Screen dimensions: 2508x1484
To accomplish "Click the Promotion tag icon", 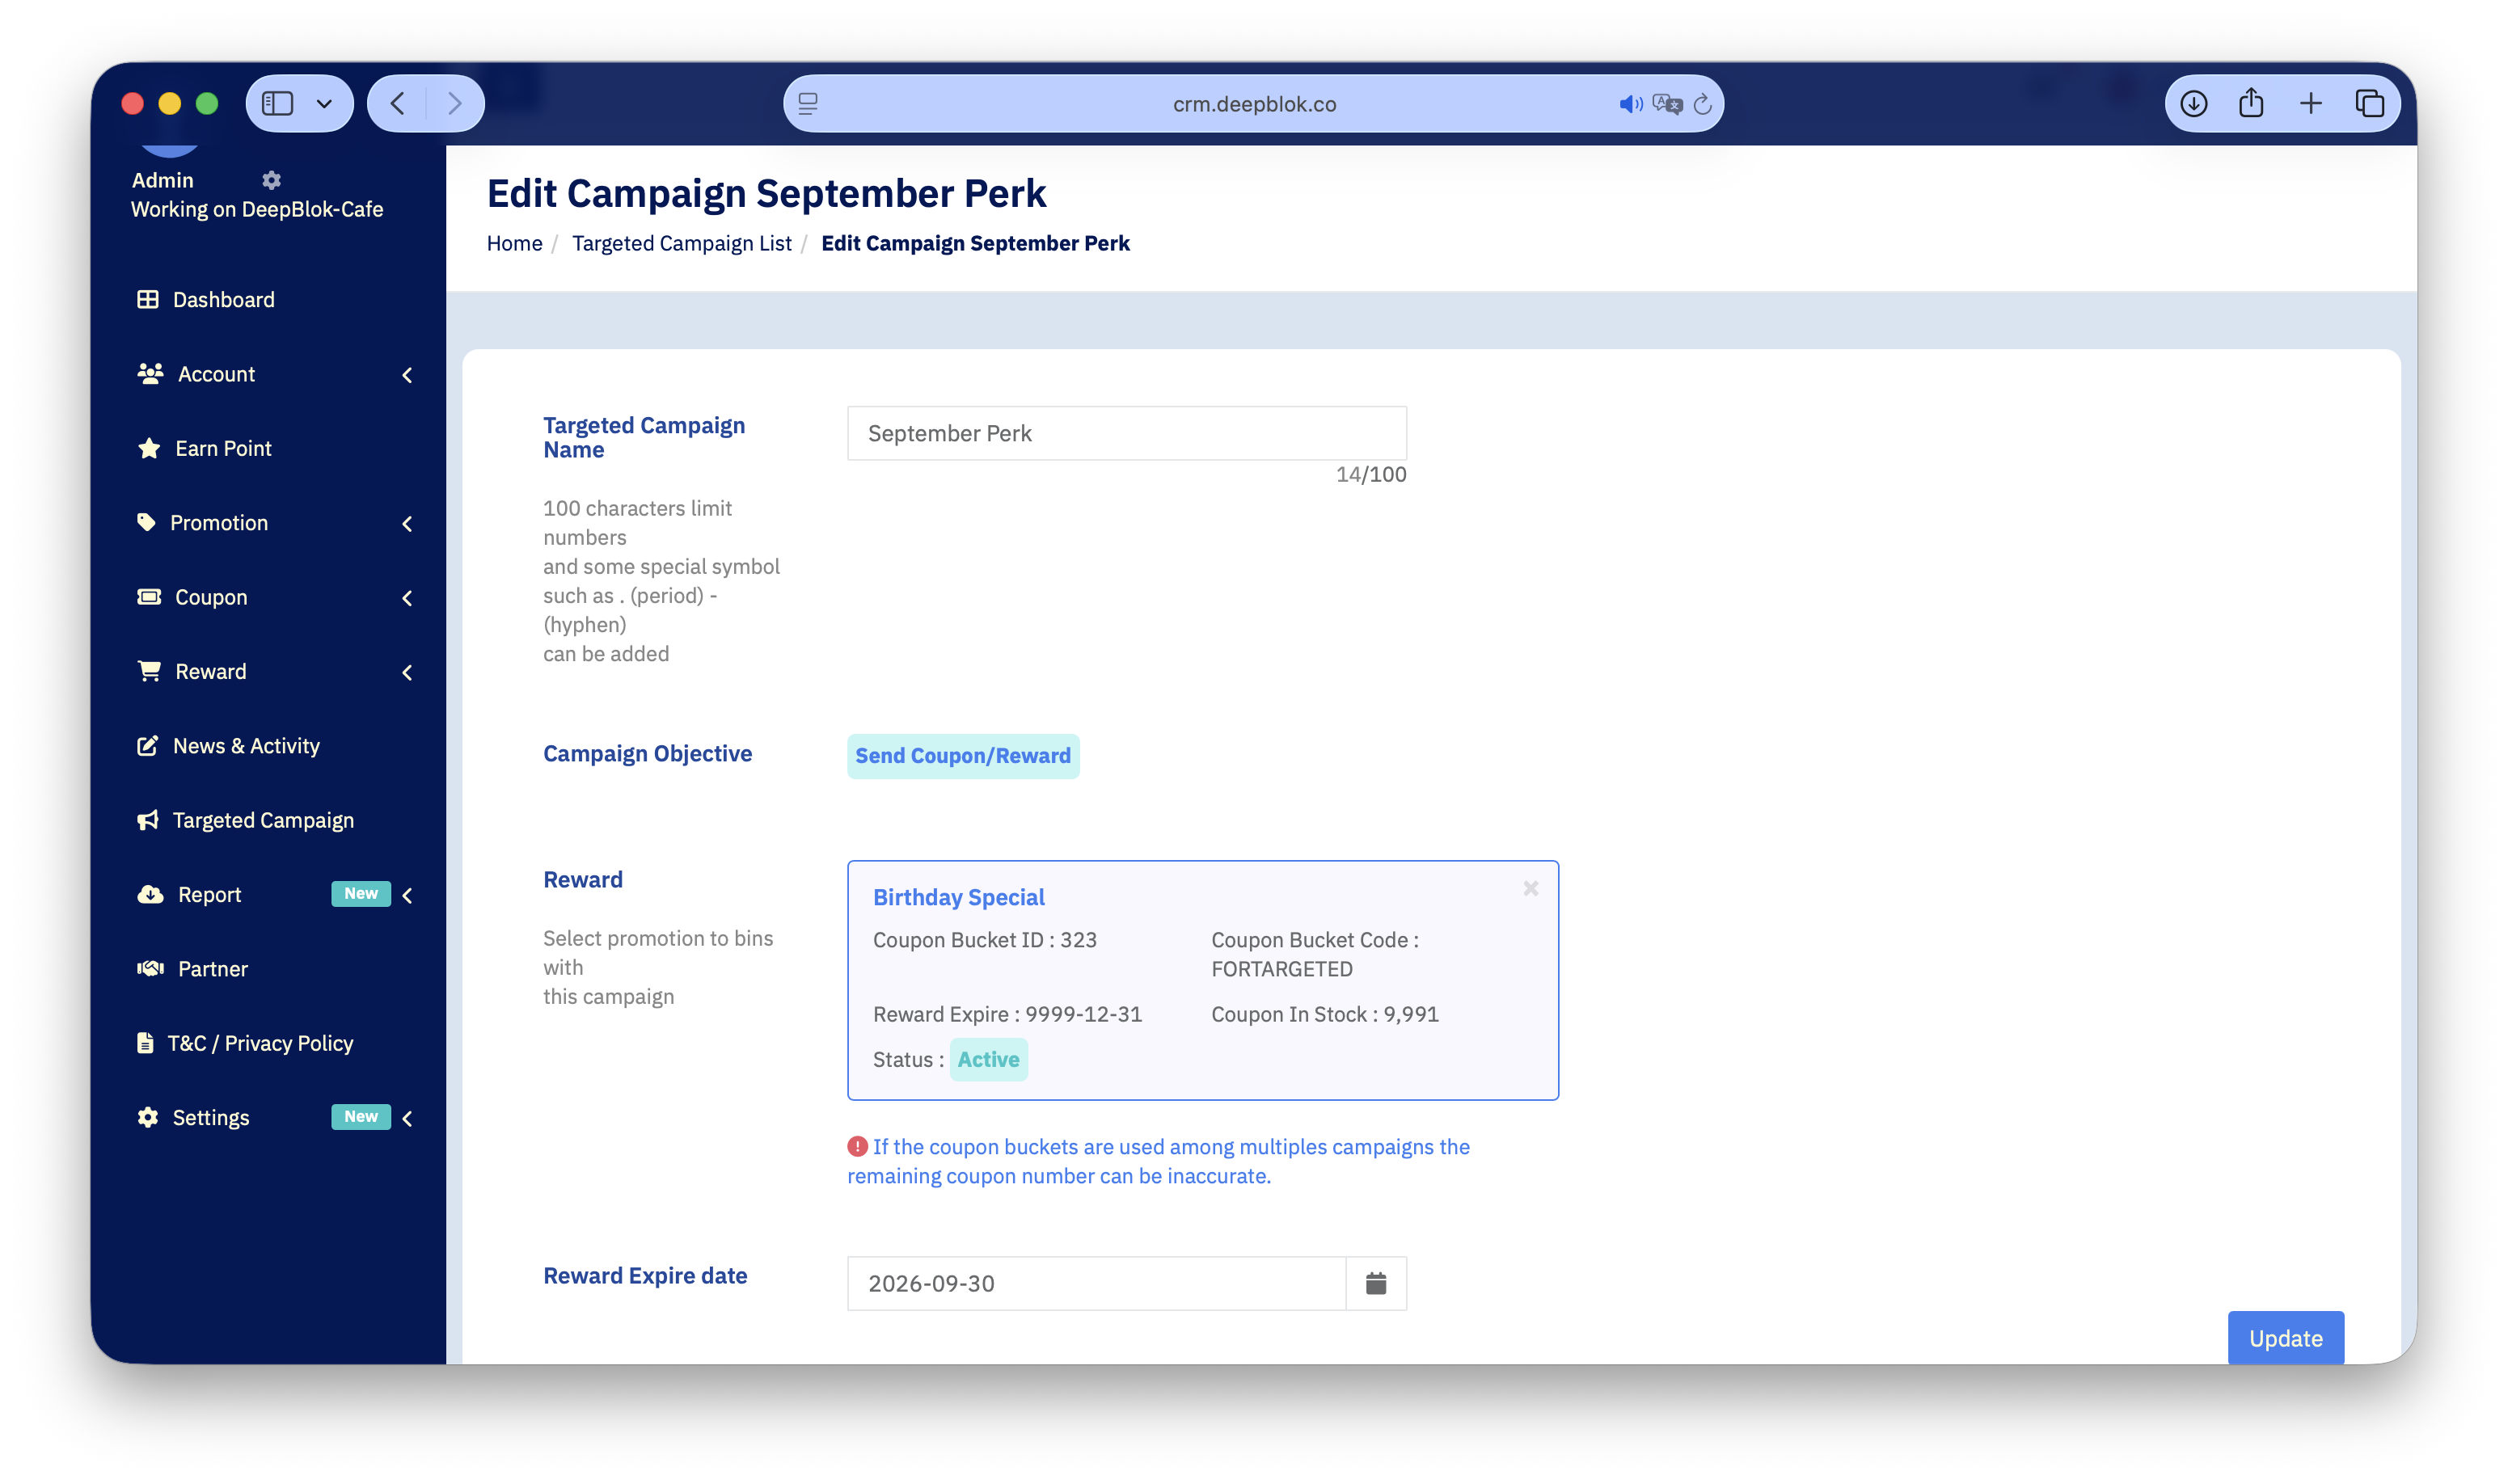I will pyautogui.click(x=146, y=522).
